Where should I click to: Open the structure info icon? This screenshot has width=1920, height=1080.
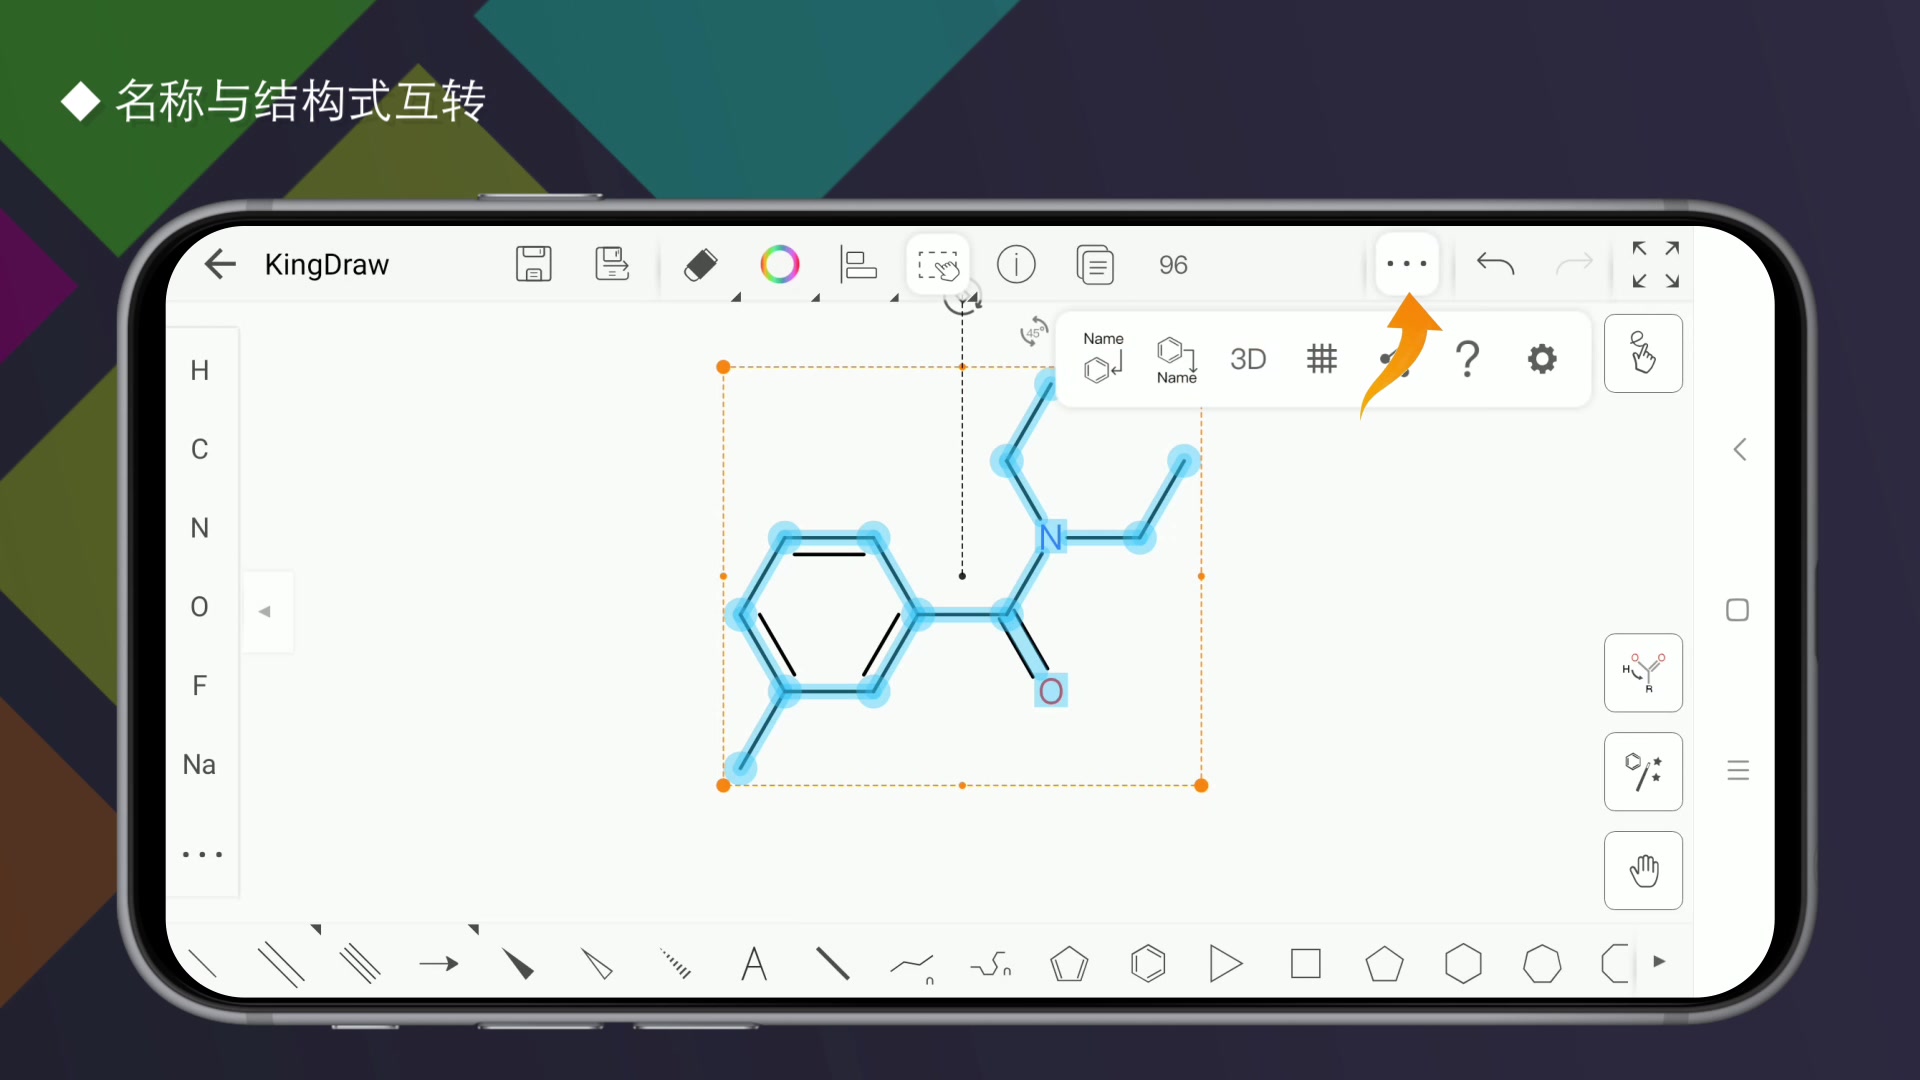1016,265
